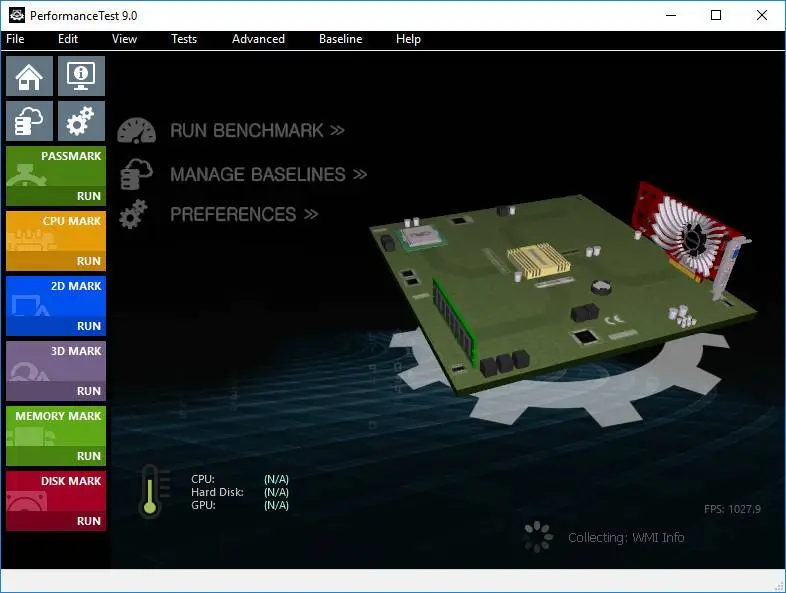This screenshot has width=786, height=593.
Task: Click the loading spinner near Collecting
Action: 538,537
